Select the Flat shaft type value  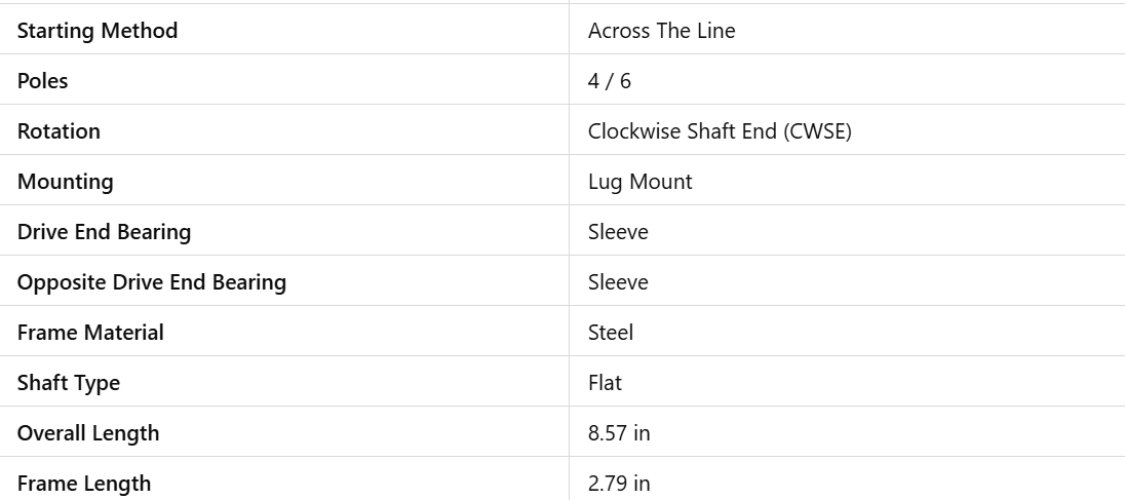(605, 383)
